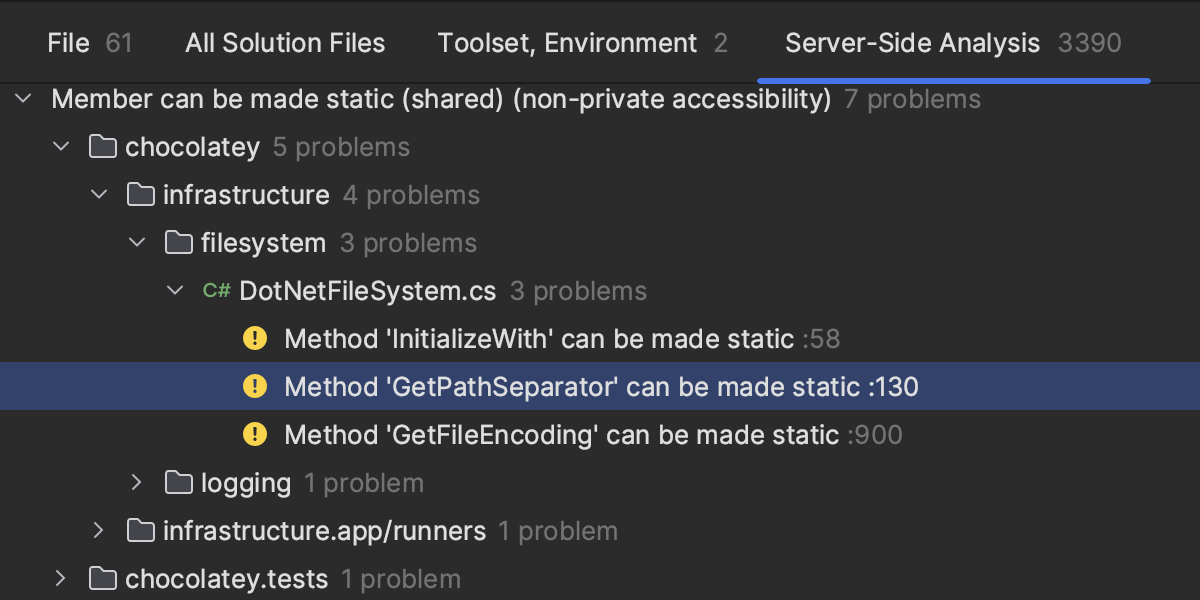Expand the logging folder node

[x=137, y=483]
